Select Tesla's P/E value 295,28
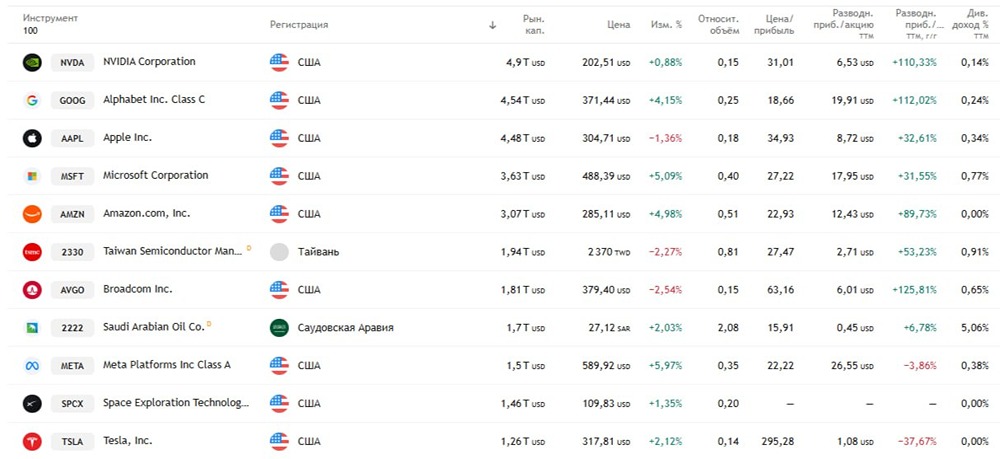This screenshot has width=1000, height=459. coord(778,441)
